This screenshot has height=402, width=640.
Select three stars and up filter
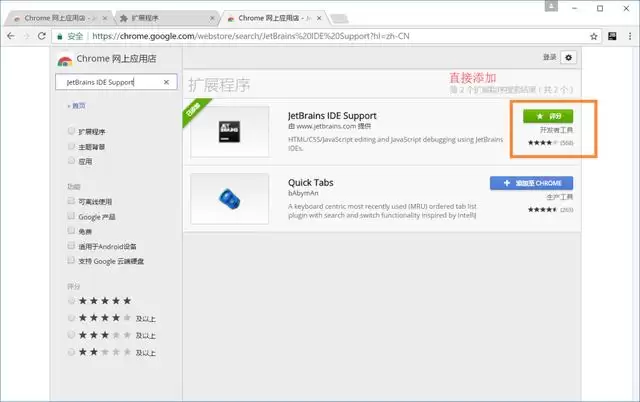71,335
